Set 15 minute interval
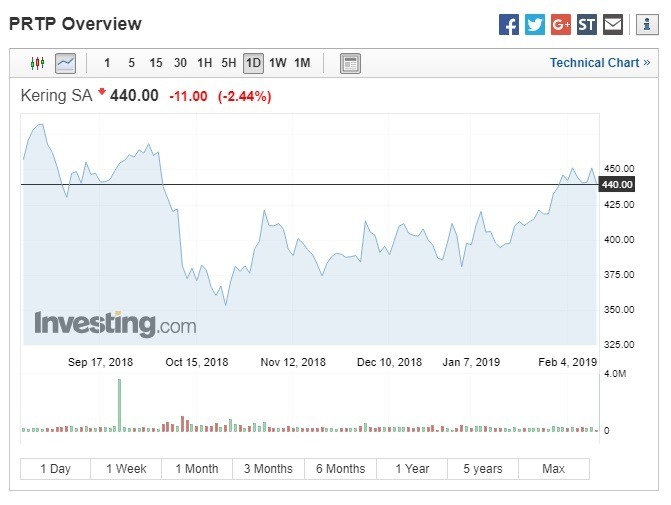Viewport: 671px width, 505px height. [156, 63]
